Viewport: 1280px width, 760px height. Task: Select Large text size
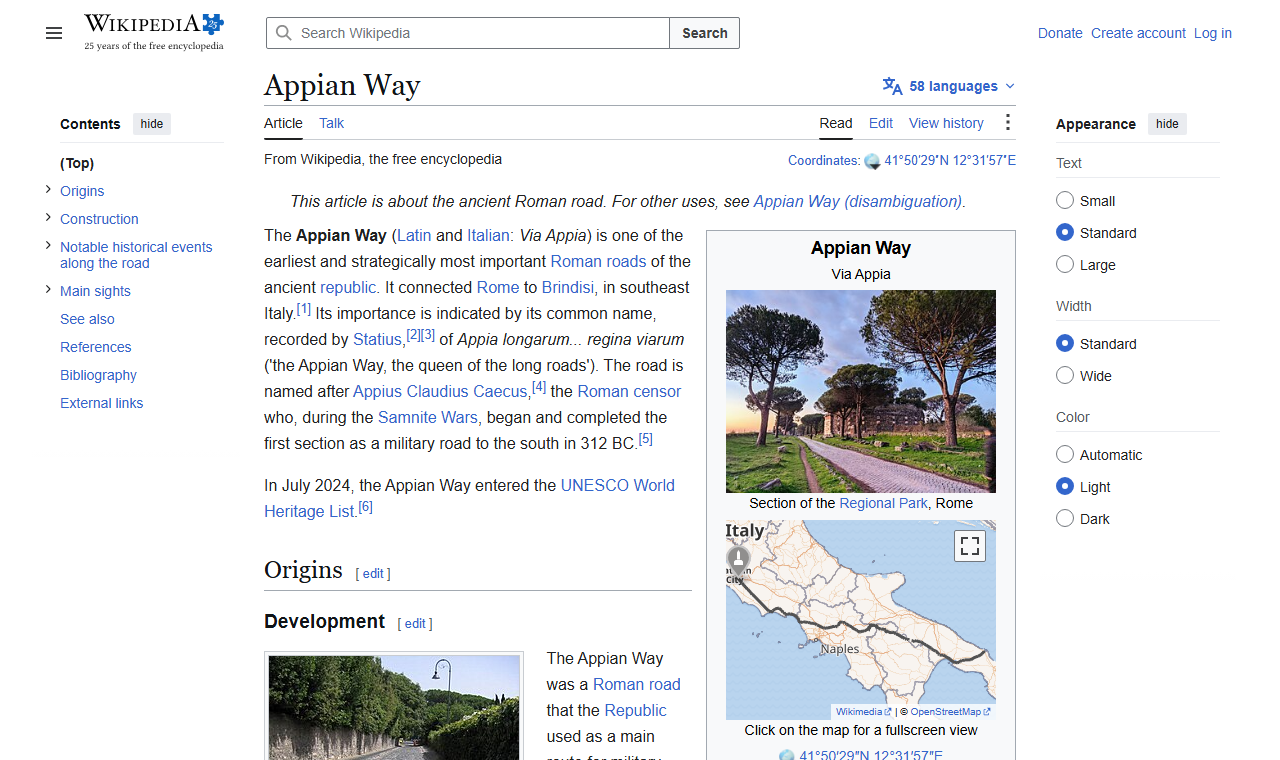1065,264
